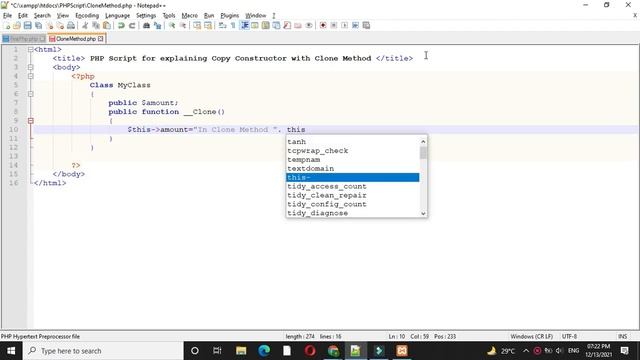Viewport: 640px width, 360px height.
Task: Run macro multiple times icon
Action: [x=356, y=25]
